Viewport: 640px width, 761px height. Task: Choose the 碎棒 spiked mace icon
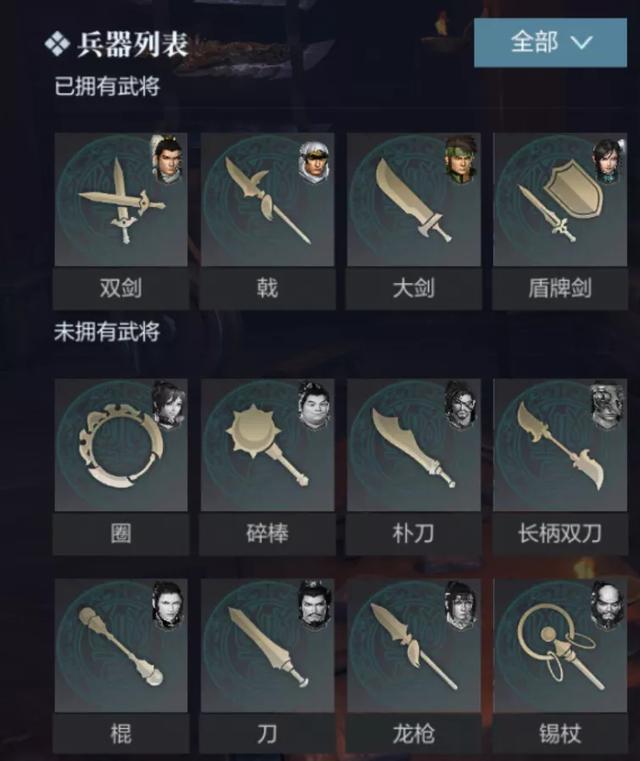(x=267, y=445)
